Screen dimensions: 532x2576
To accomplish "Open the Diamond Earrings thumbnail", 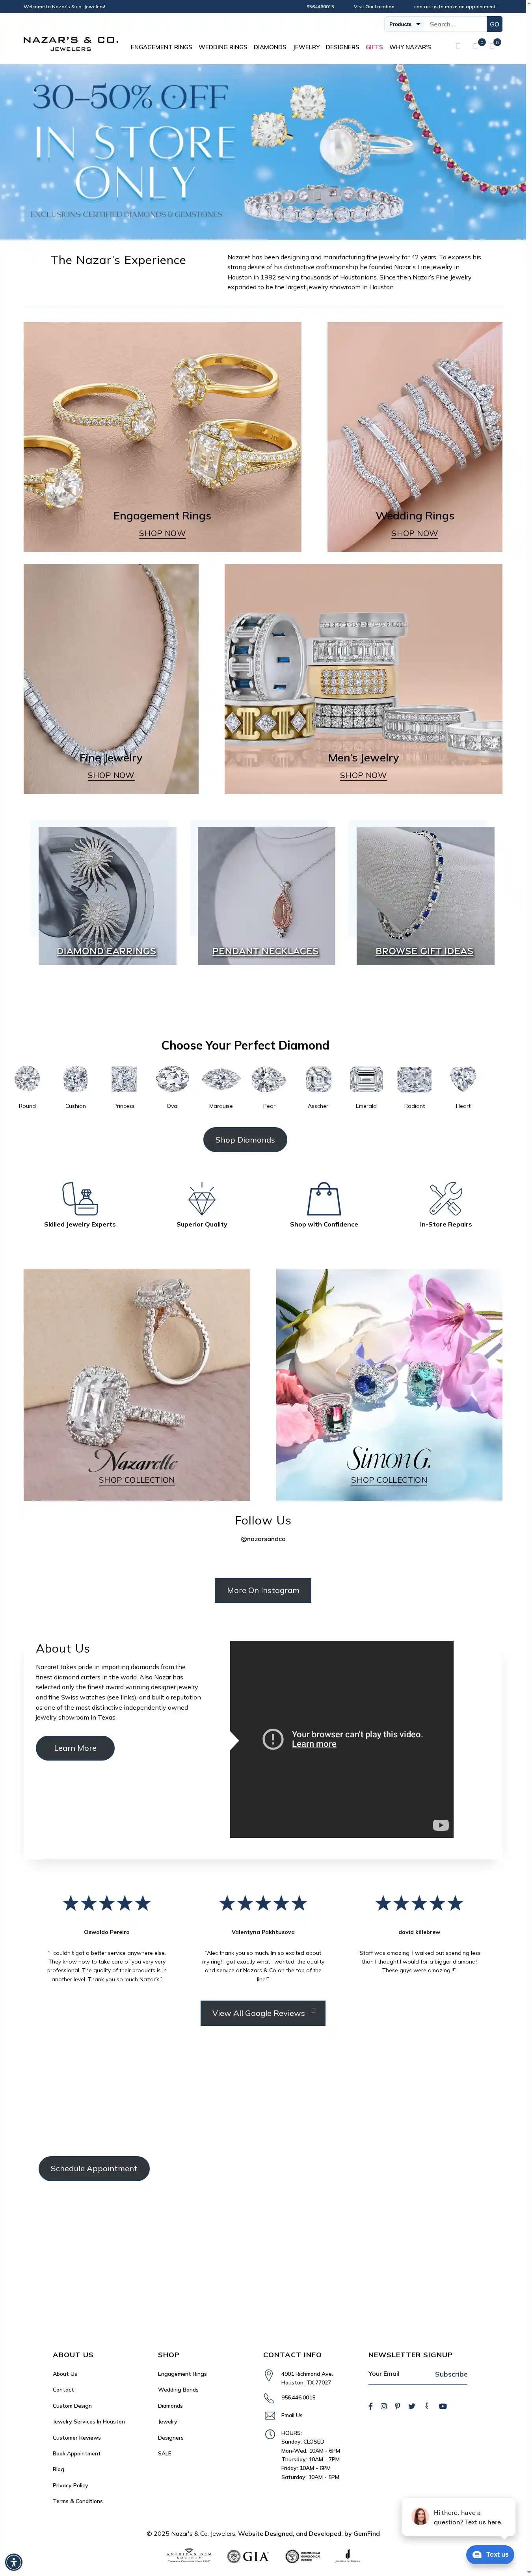I will coord(107,896).
